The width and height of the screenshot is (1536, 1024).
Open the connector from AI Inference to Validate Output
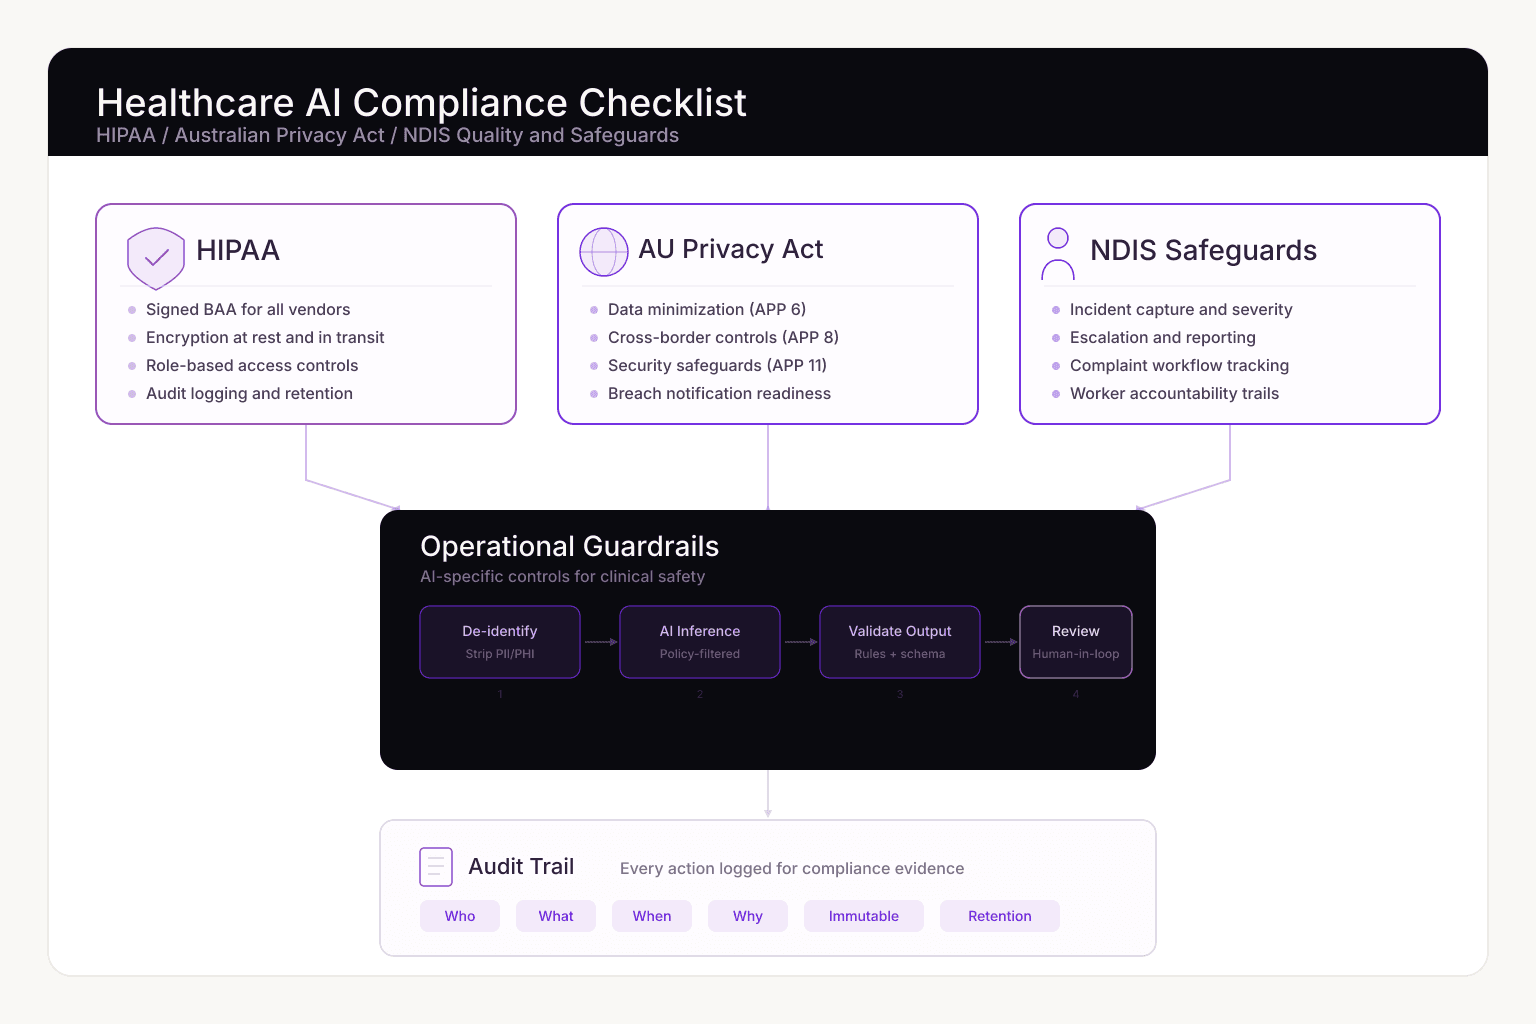pos(799,642)
